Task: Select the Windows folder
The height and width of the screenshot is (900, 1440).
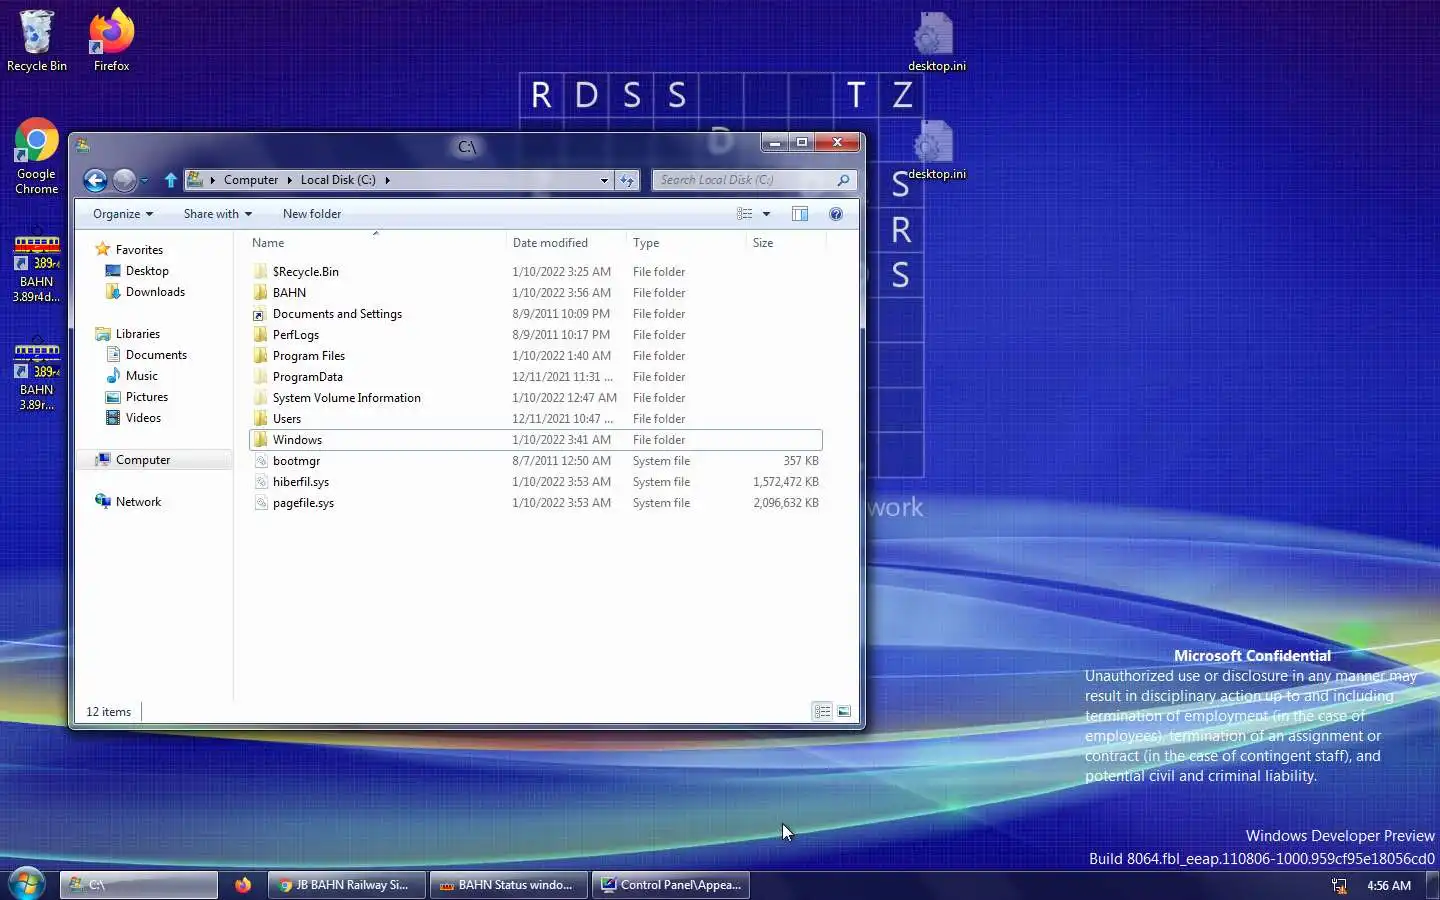Action: [x=536, y=440]
